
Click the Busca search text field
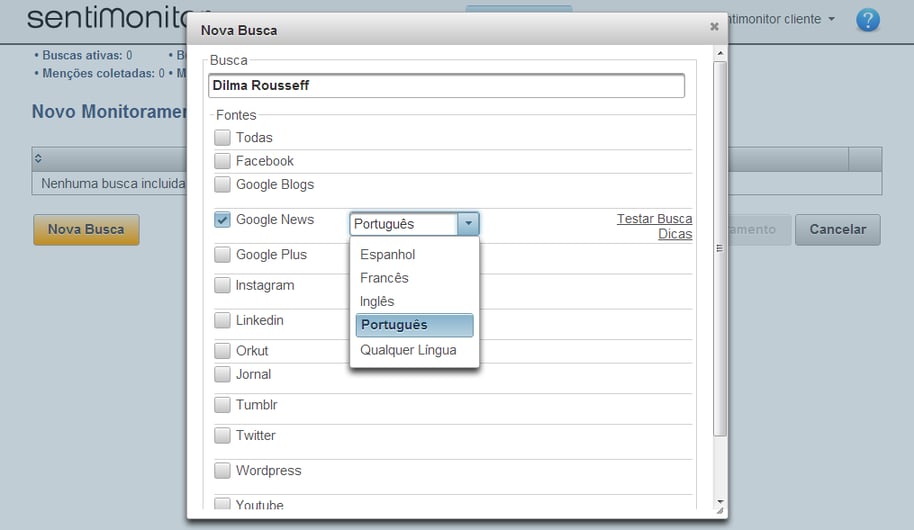pos(447,85)
